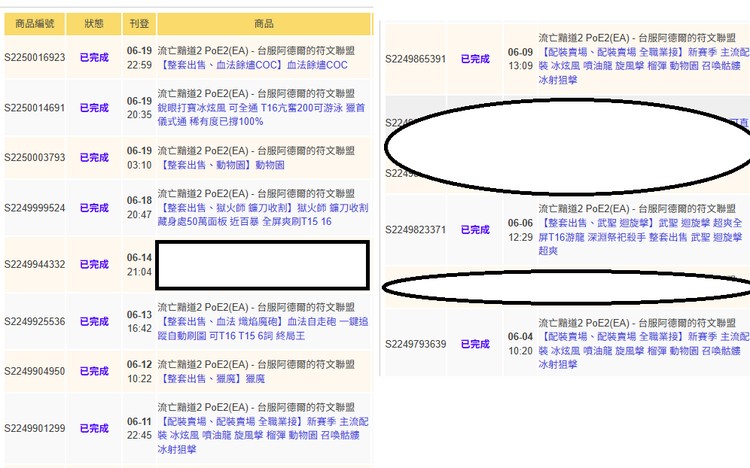The height and width of the screenshot is (468, 750).
Task: Click the date 06-19 20:35
Action: (x=139, y=108)
